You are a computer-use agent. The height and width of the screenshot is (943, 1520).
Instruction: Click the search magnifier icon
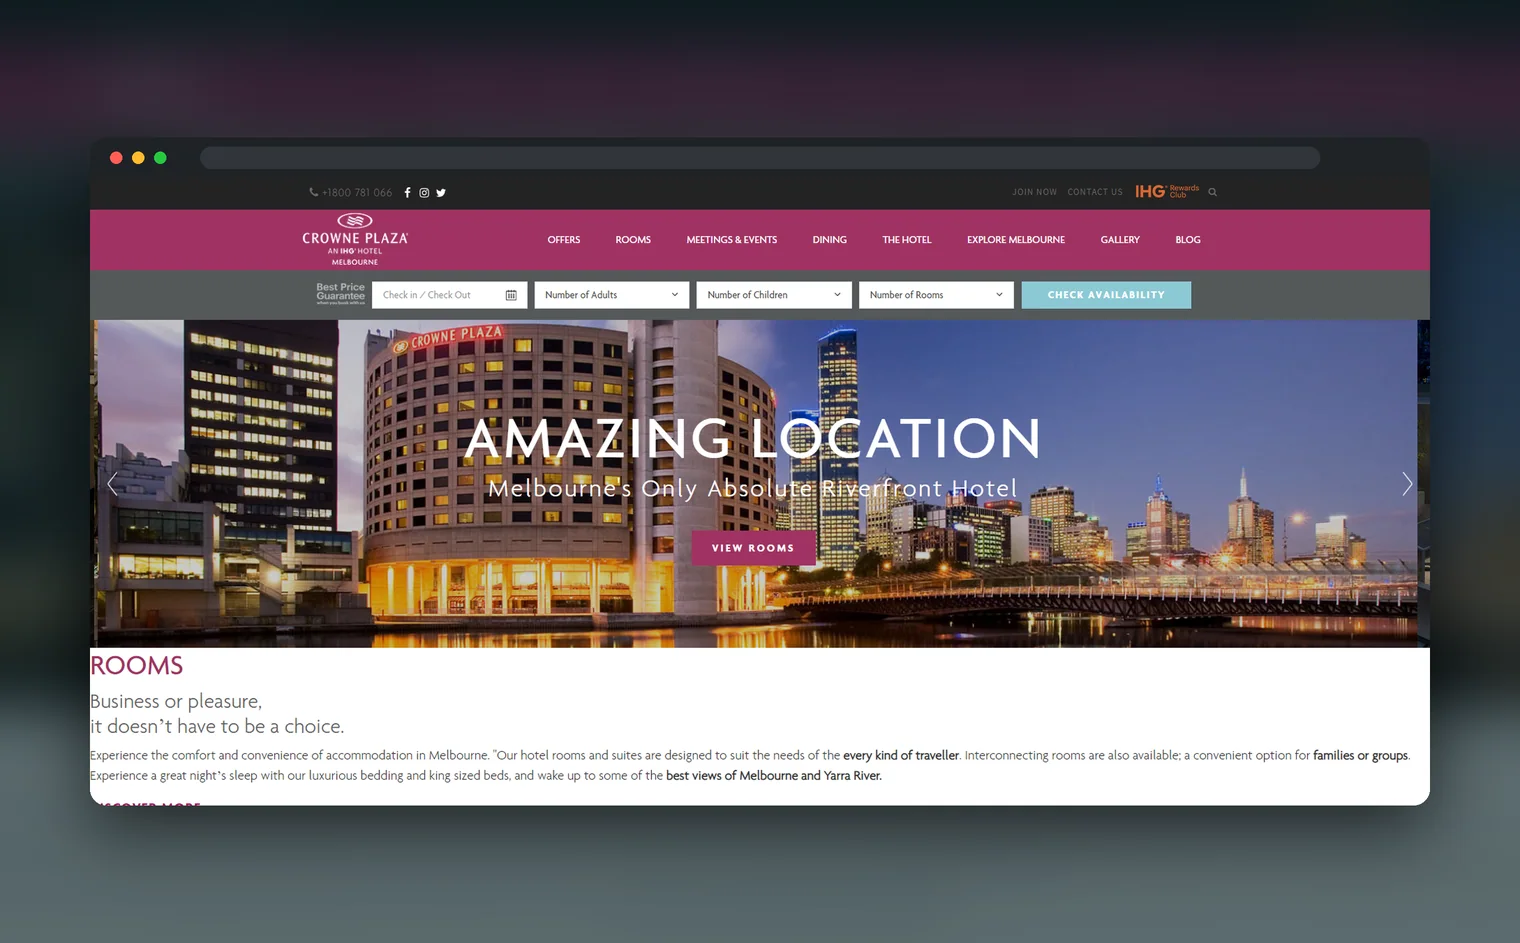[1213, 192]
